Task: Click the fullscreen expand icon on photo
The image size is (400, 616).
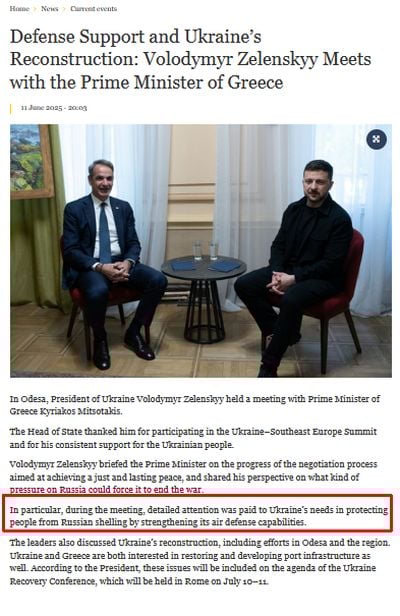Action: click(376, 139)
